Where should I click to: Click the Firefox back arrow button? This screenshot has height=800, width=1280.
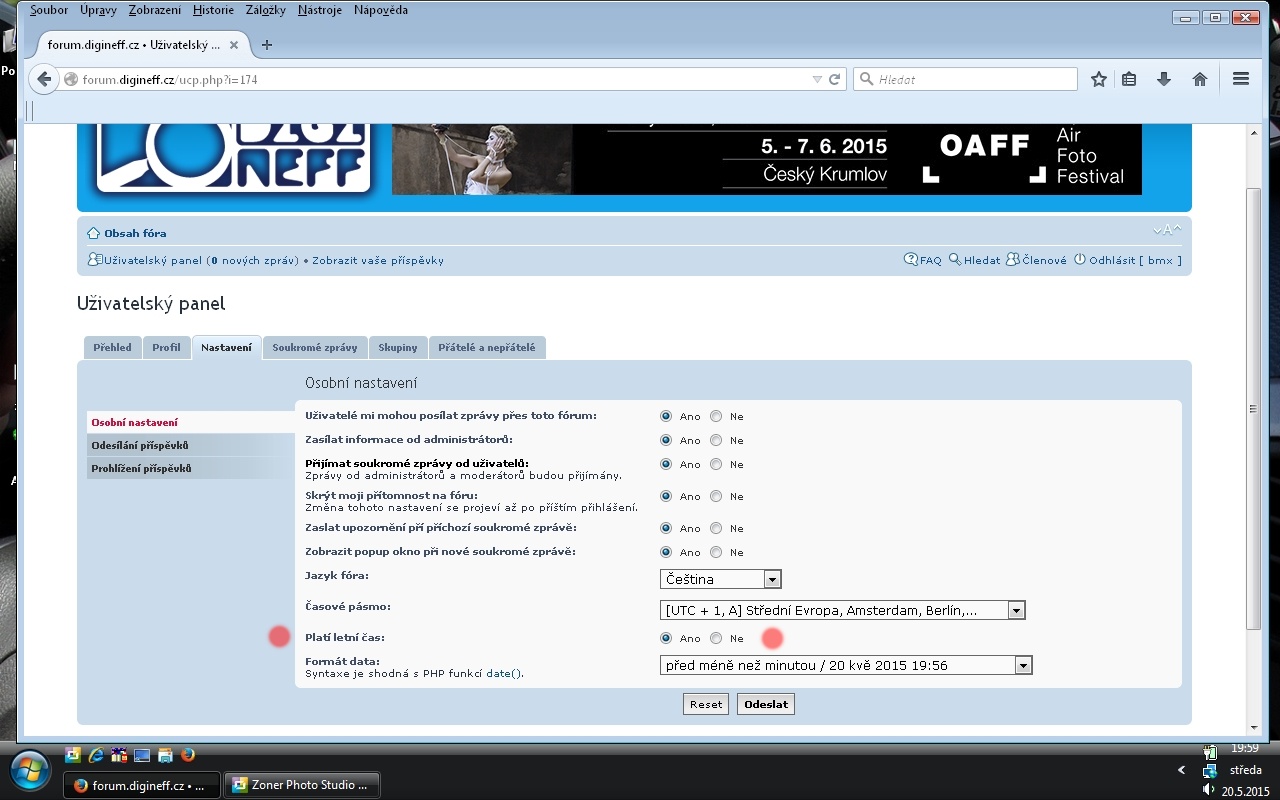coord(44,80)
